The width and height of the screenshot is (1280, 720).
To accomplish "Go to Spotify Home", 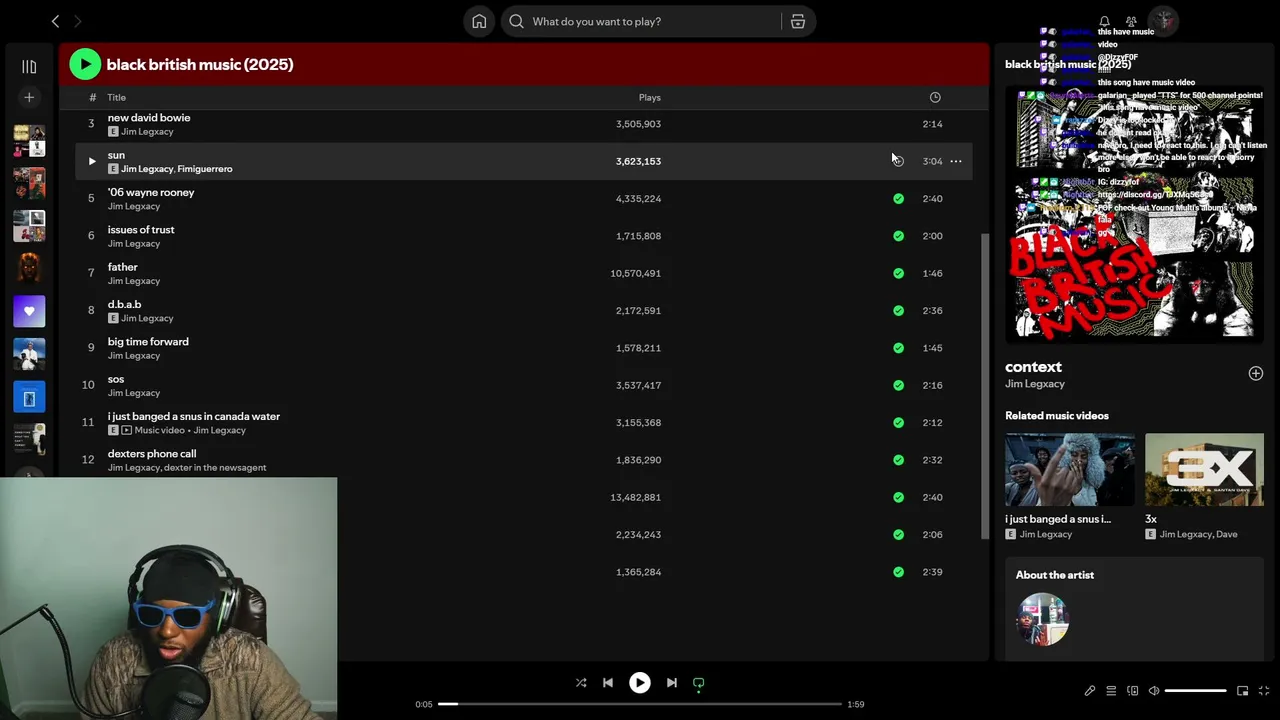I will (479, 21).
